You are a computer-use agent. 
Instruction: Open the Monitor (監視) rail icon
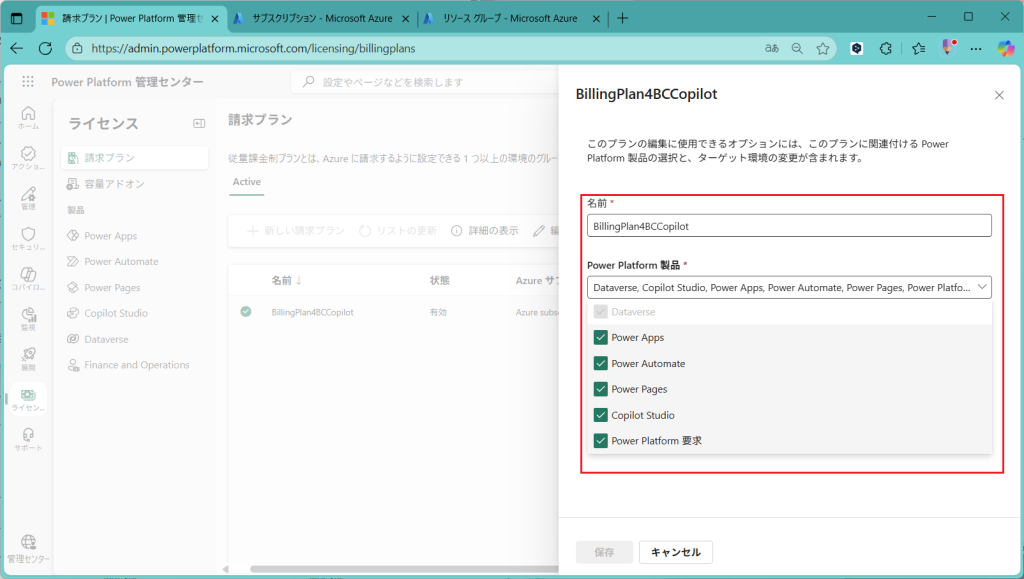pyautogui.click(x=28, y=319)
